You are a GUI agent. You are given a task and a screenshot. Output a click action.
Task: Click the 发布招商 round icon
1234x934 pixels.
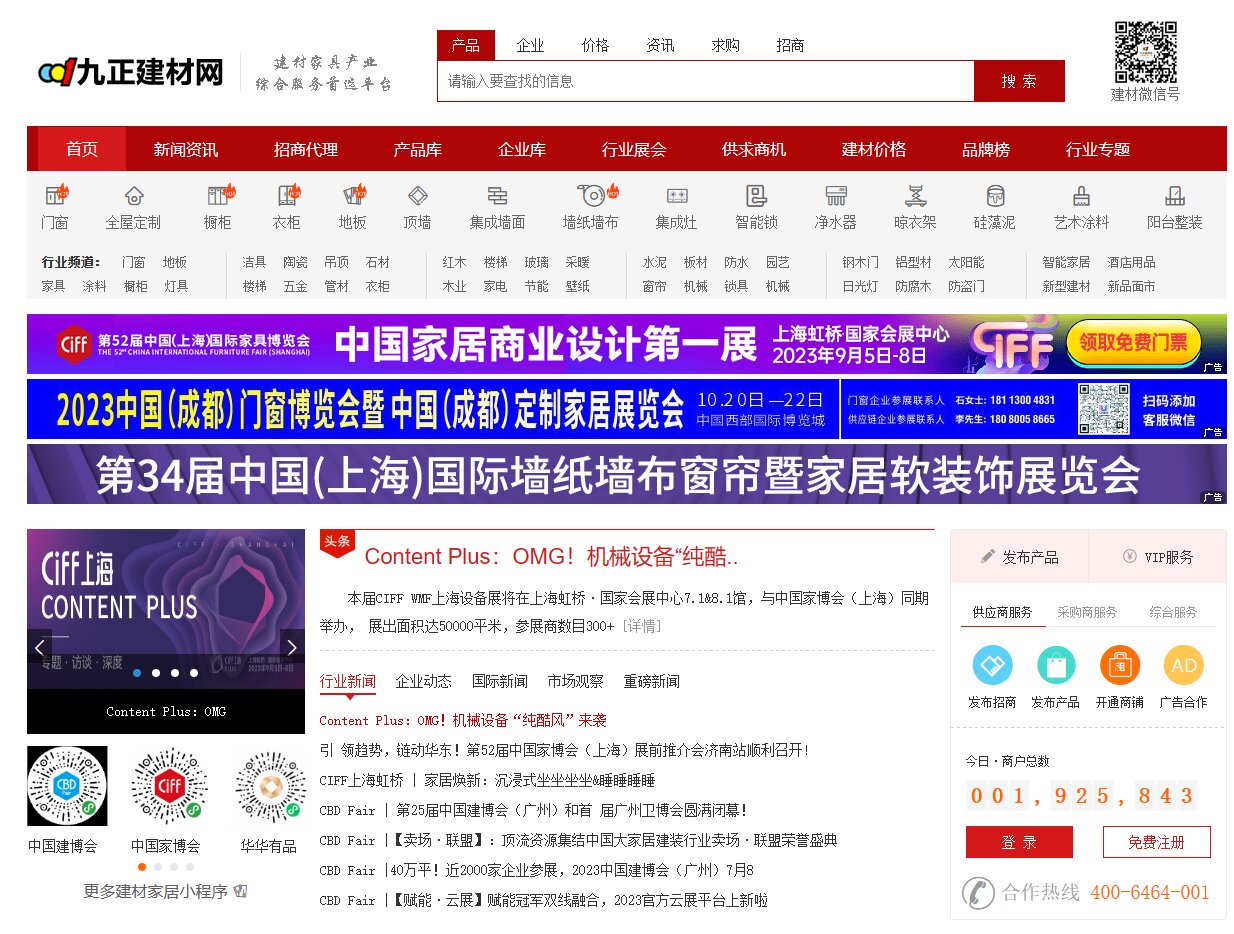992,665
